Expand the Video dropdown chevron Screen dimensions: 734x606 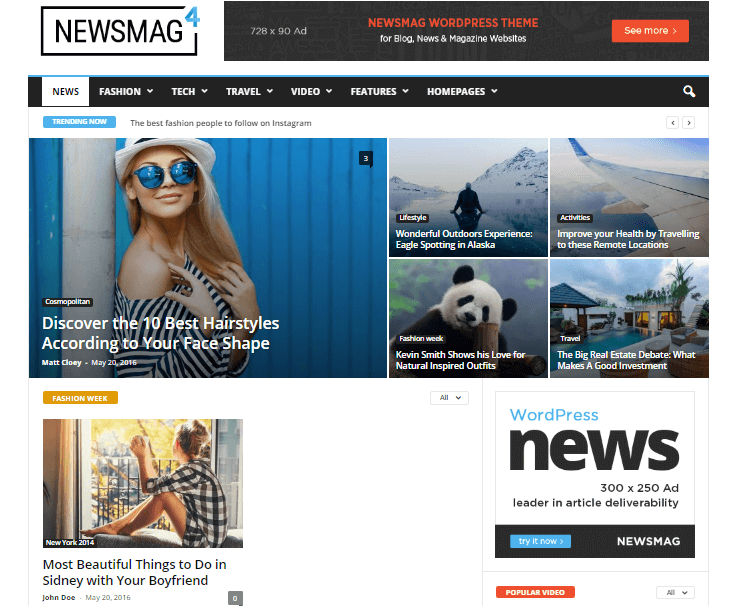coord(329,91)
